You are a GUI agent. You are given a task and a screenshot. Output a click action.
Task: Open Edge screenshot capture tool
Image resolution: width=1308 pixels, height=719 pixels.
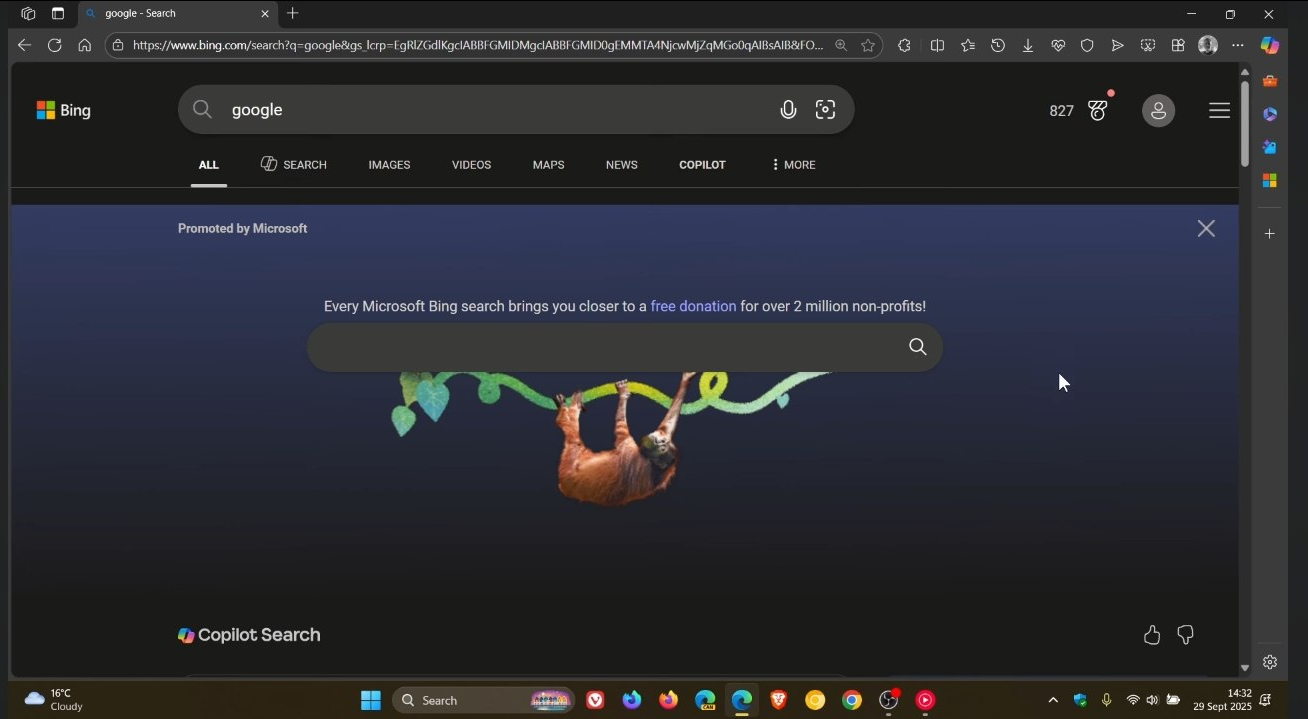pos(1148,45)
